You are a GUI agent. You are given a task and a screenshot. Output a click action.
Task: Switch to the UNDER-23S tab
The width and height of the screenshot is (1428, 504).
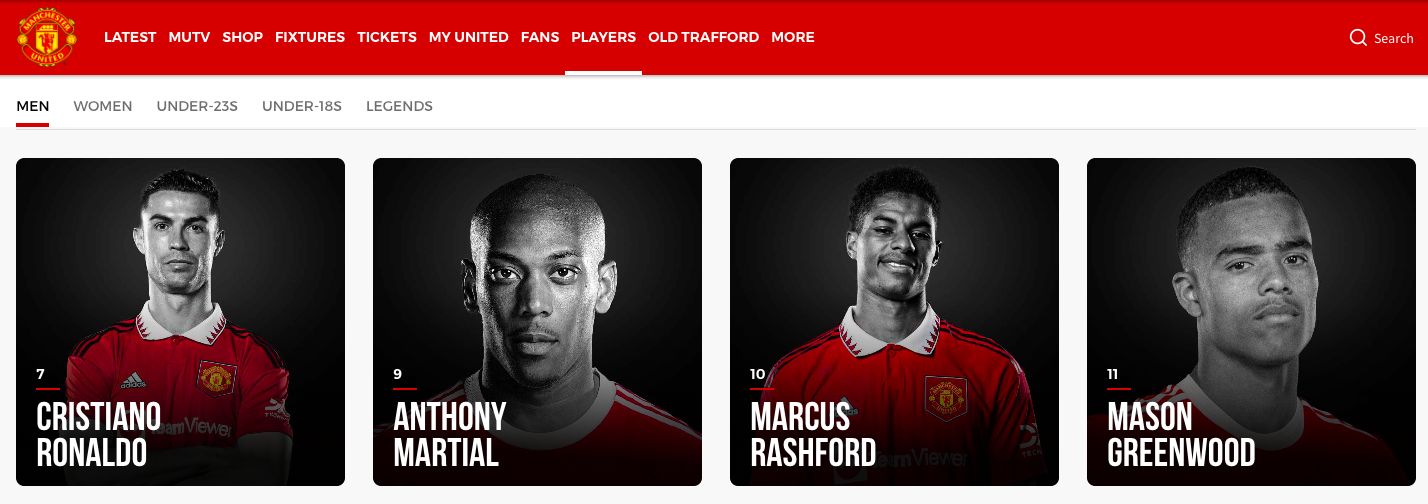197,106
